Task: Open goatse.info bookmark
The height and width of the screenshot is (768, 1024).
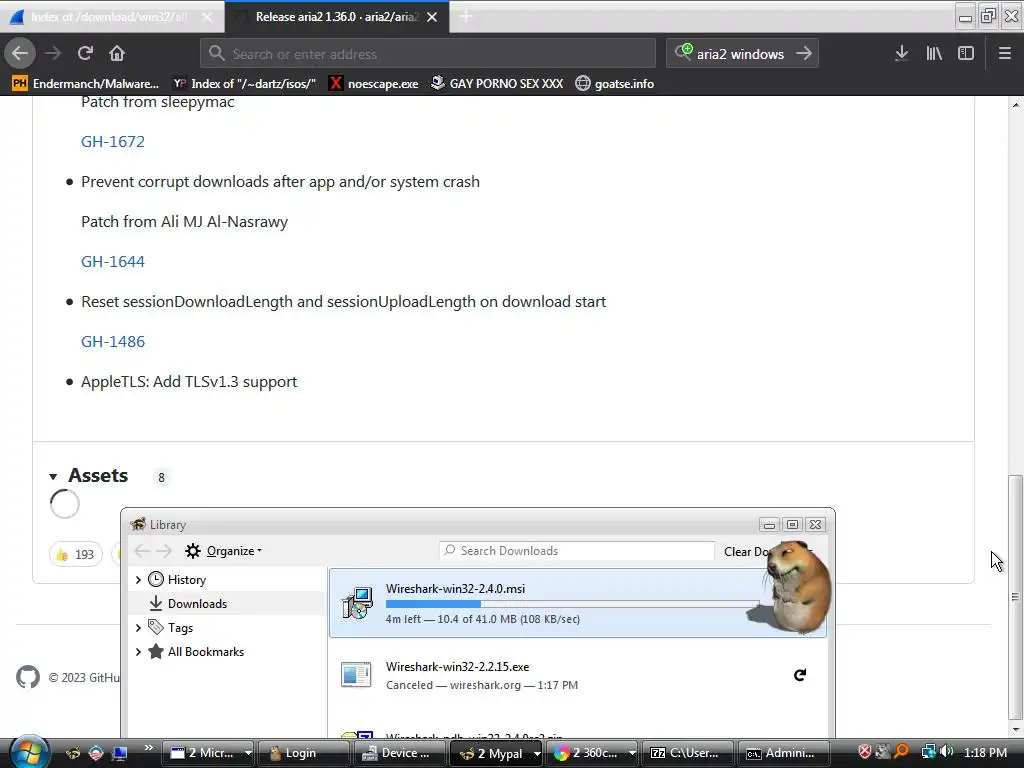Action: tap(615, 84)
